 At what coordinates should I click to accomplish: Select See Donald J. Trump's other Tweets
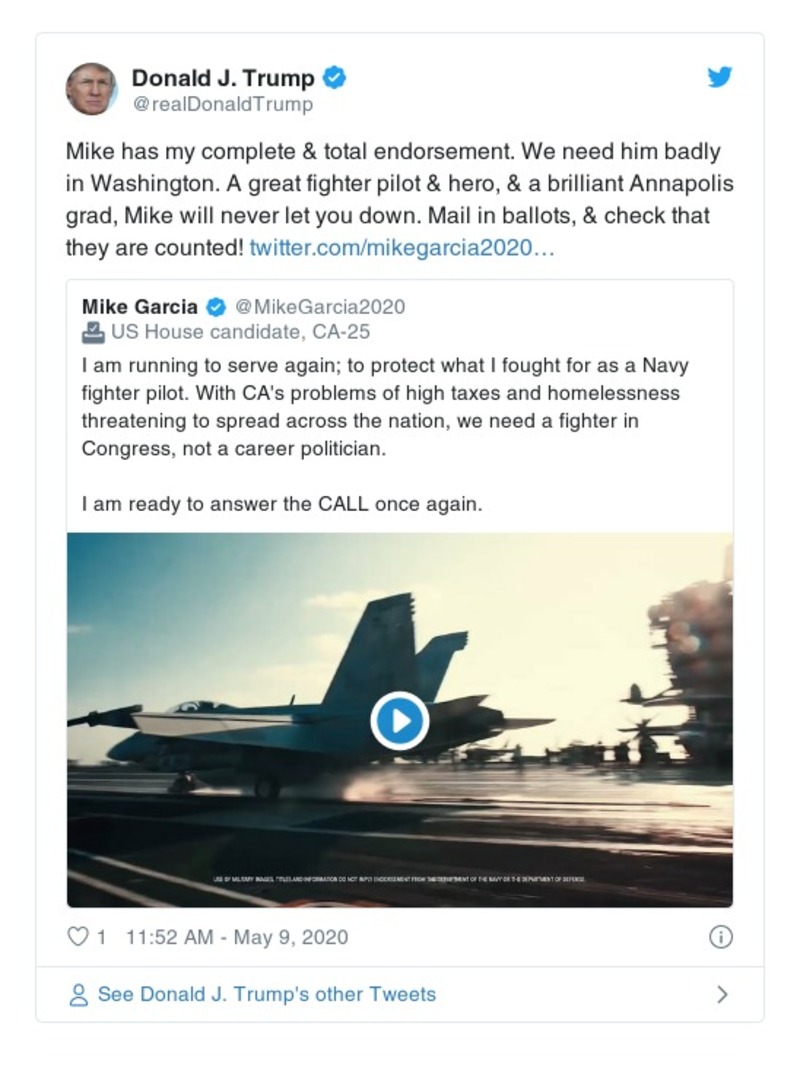(266, 995)
